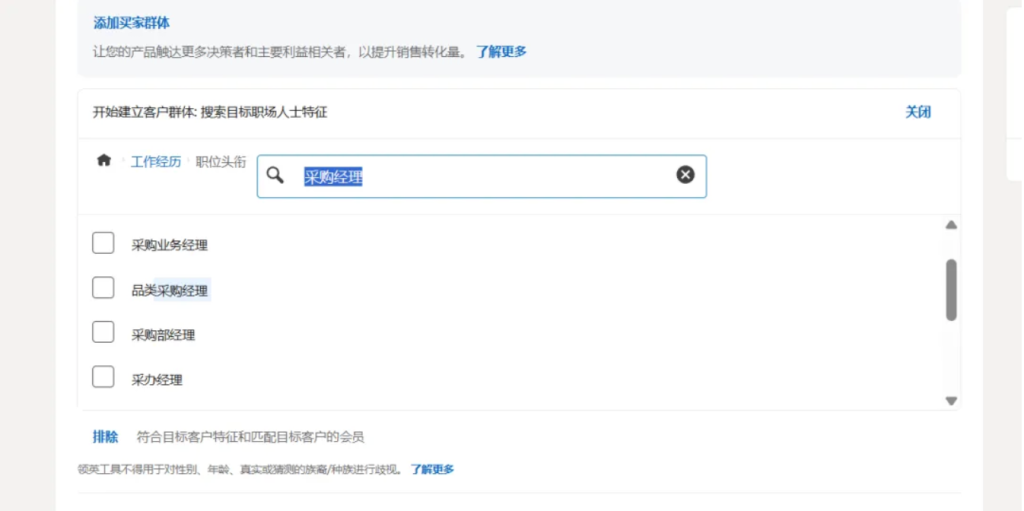The image size is (1024, 511).
Task: Click the 排除 link
Action: 105,437
